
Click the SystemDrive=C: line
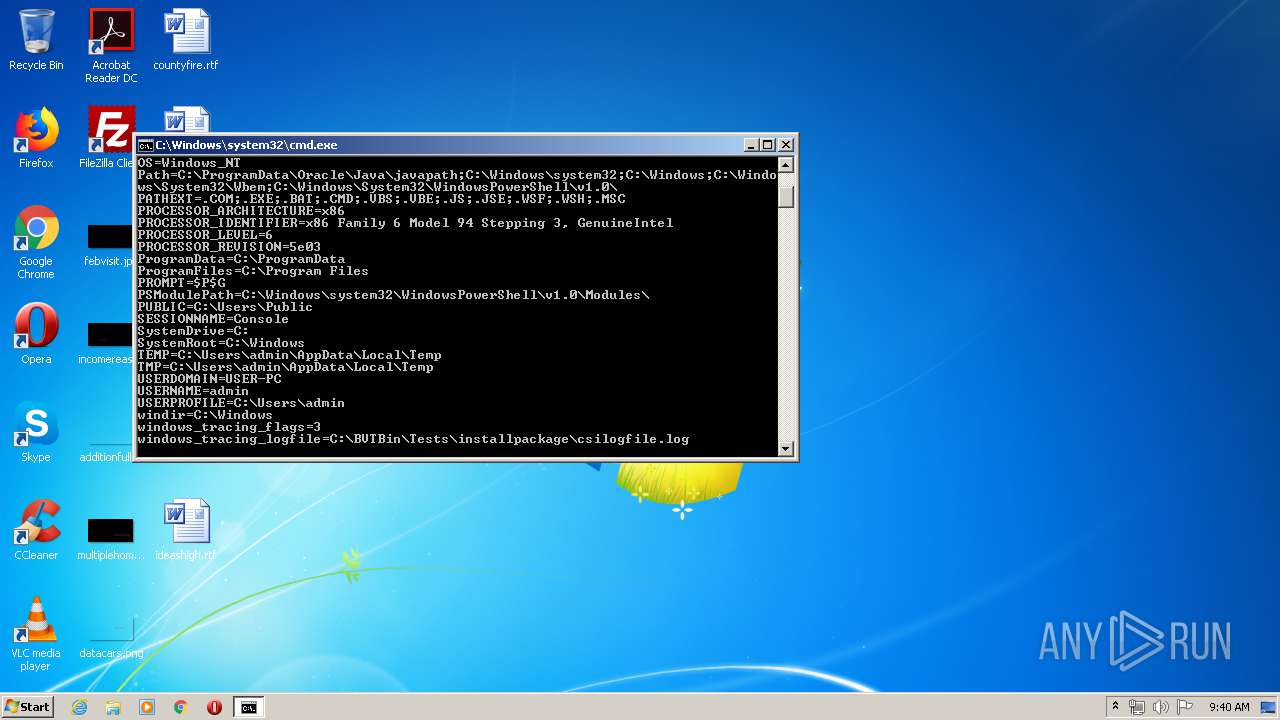point(193,331)
